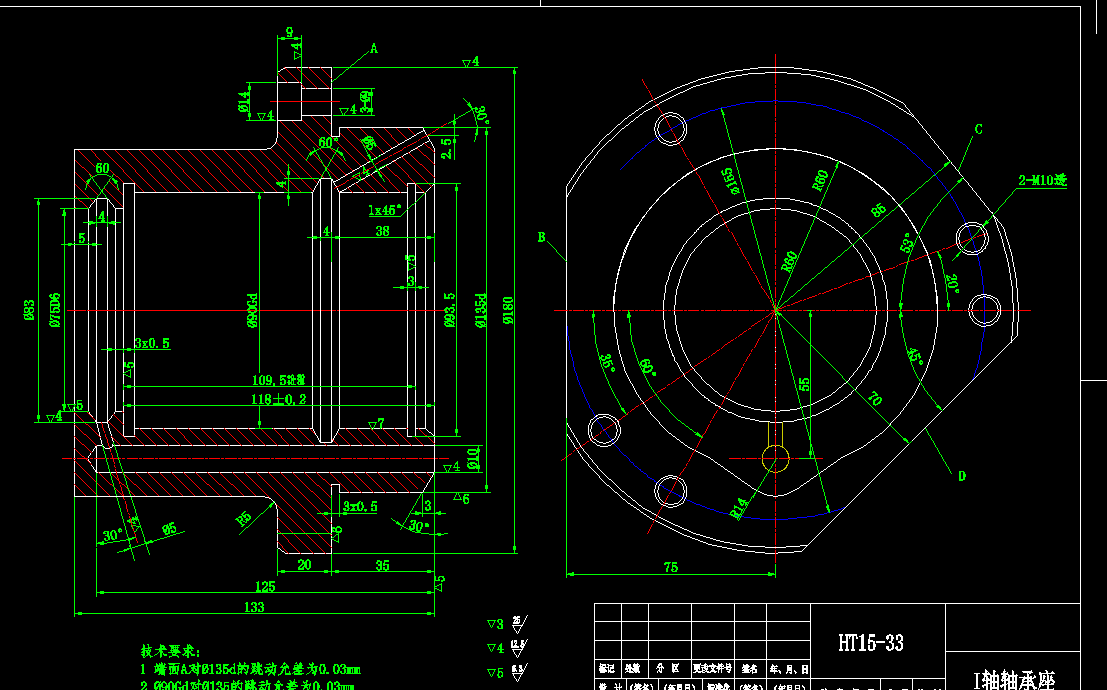Select the R14 radius dimension
The width and height of the screenshot is (1107, 690).
click(x=738, y=508)
